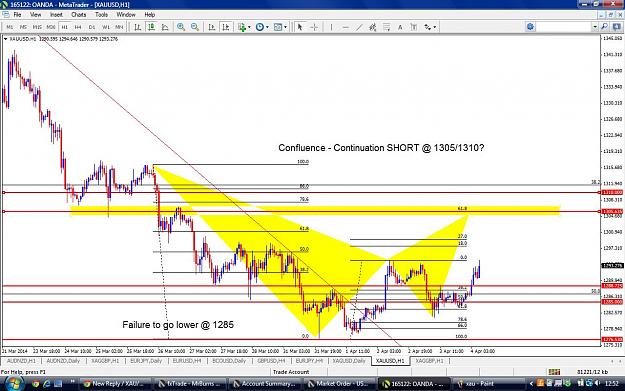This screenshot has width=625, height=391.
Task: Select the Fibonacci retracement tool
Action: [386, 27]
